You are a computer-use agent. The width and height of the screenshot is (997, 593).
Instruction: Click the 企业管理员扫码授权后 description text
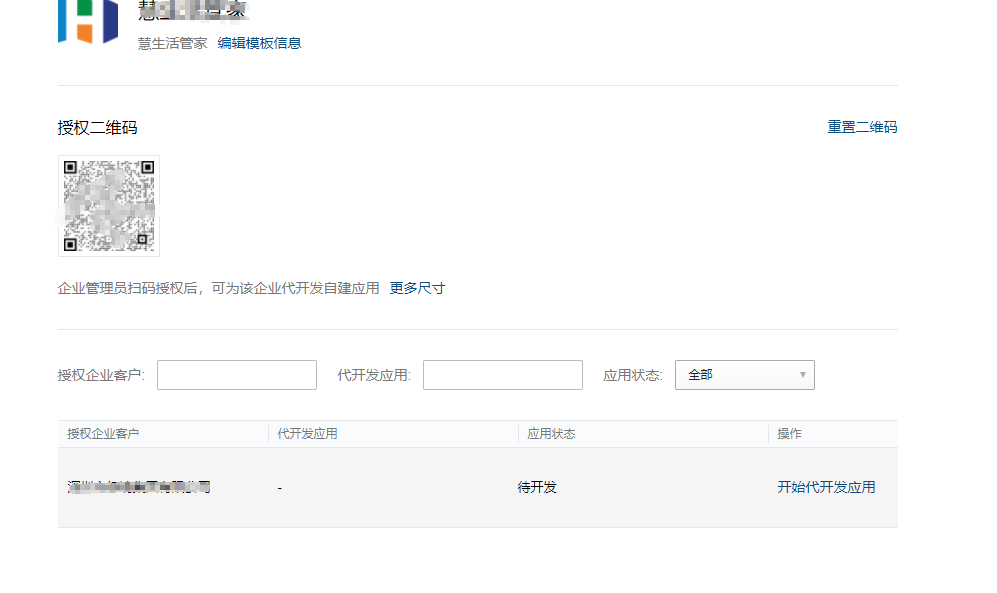coord(218,288)
